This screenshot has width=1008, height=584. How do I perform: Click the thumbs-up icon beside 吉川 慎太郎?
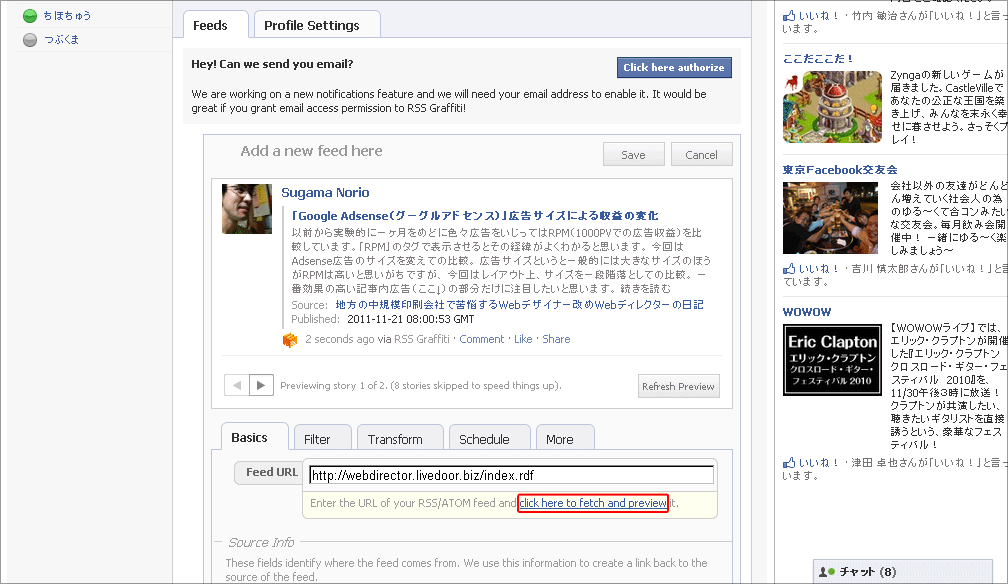coord(789,268)
